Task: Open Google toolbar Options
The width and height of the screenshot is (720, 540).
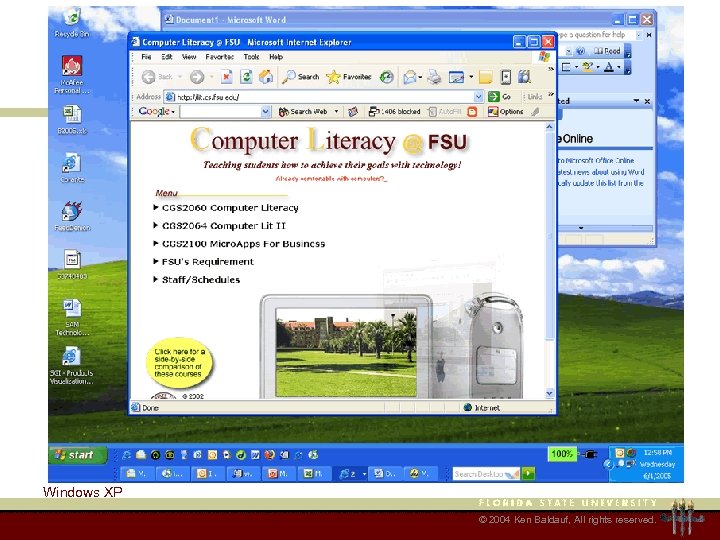Action: point(506,112)
